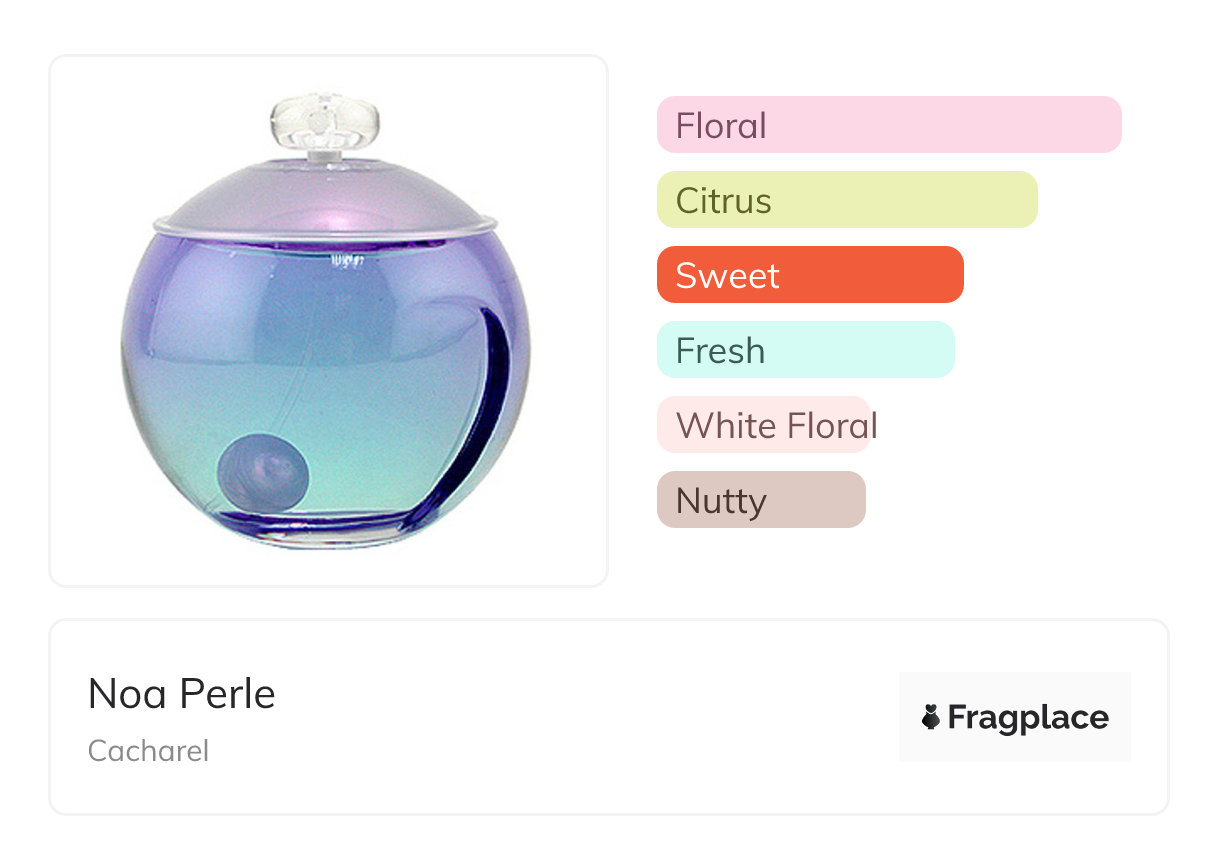This screenshot has width=1218, height=864.
Task: Open the Noa Perle title link
Action: [x=182, y=694]
